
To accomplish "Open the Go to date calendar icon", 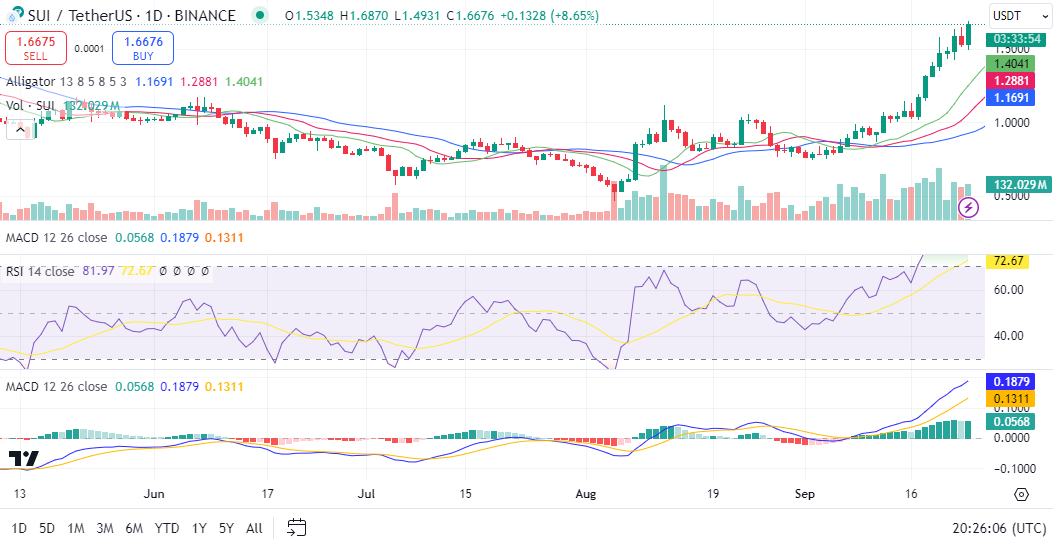I will (297, 528).
